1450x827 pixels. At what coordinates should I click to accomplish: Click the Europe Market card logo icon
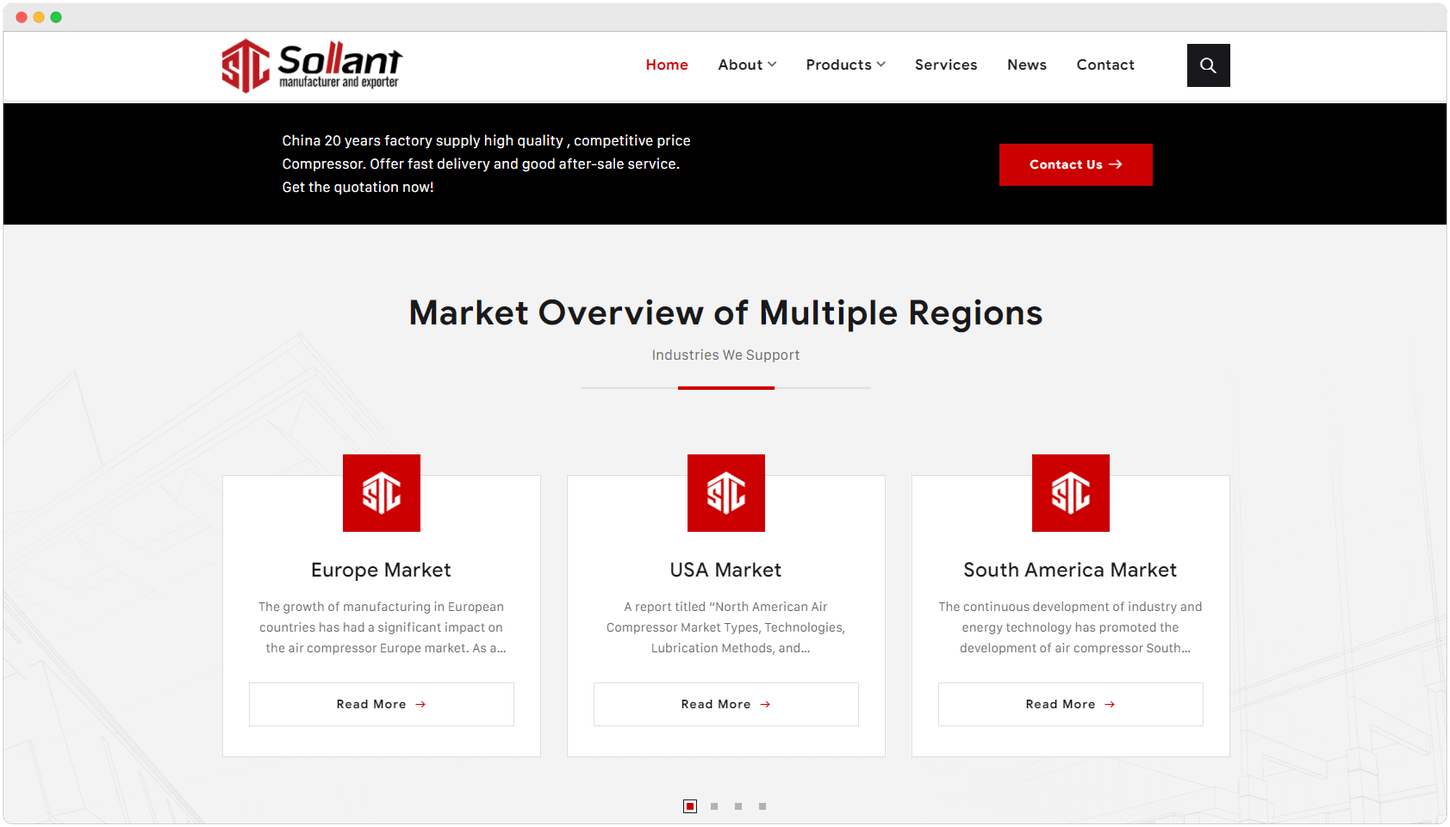381,493
